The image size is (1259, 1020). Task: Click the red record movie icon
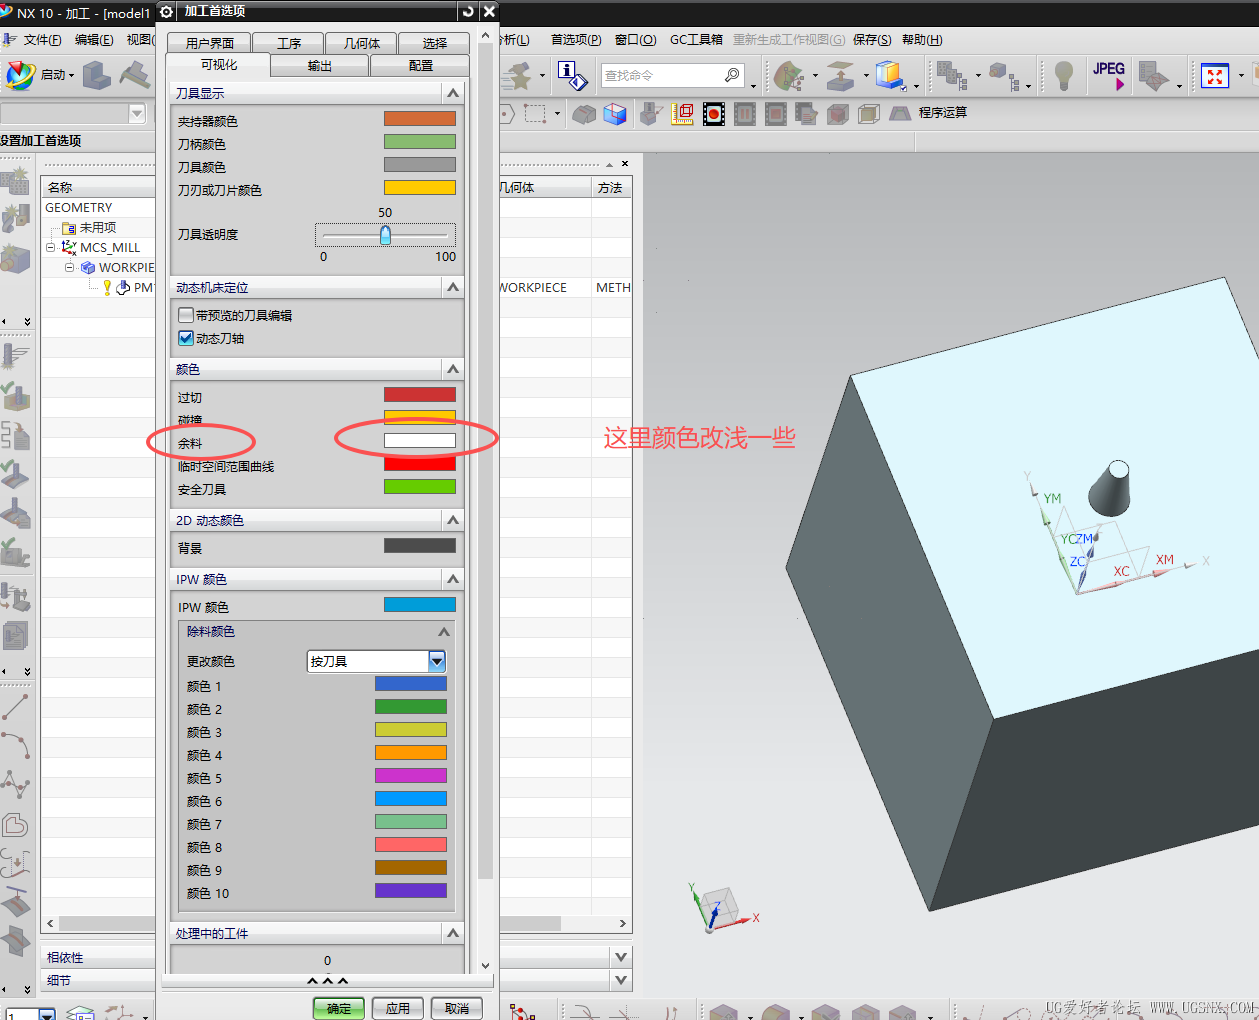pos(713,114)
